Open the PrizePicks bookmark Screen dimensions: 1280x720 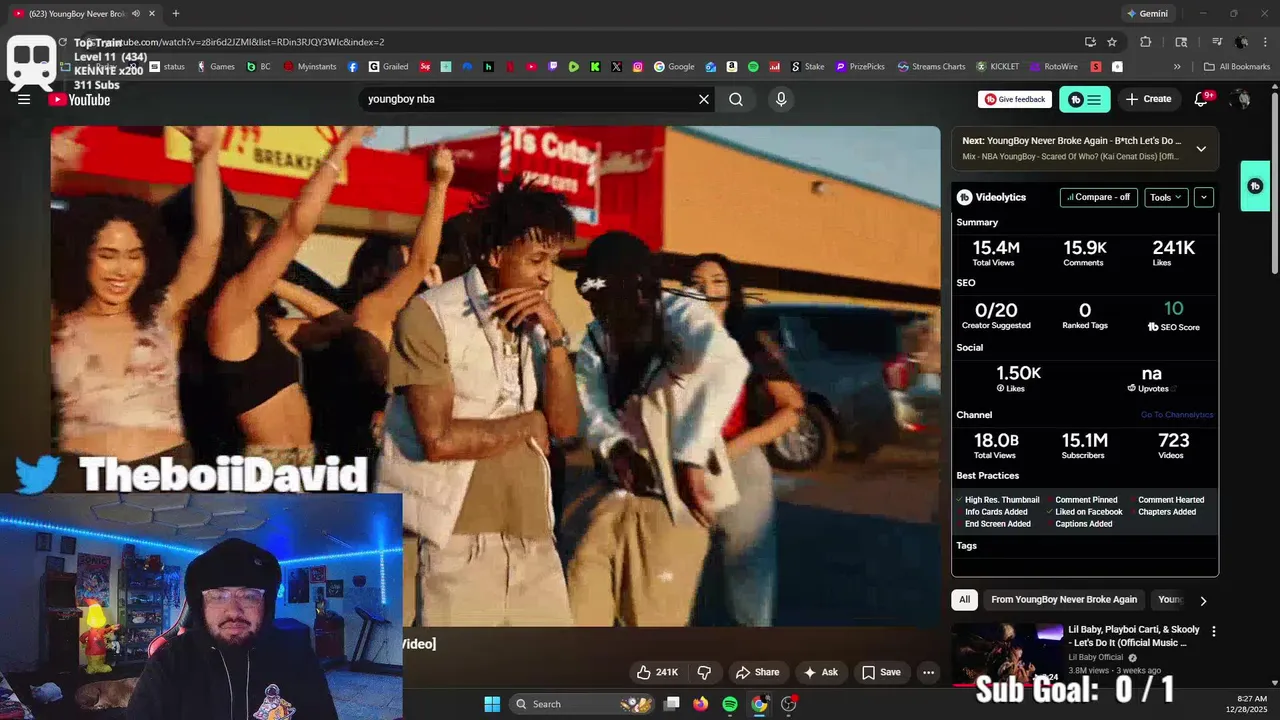pos(860,67)
